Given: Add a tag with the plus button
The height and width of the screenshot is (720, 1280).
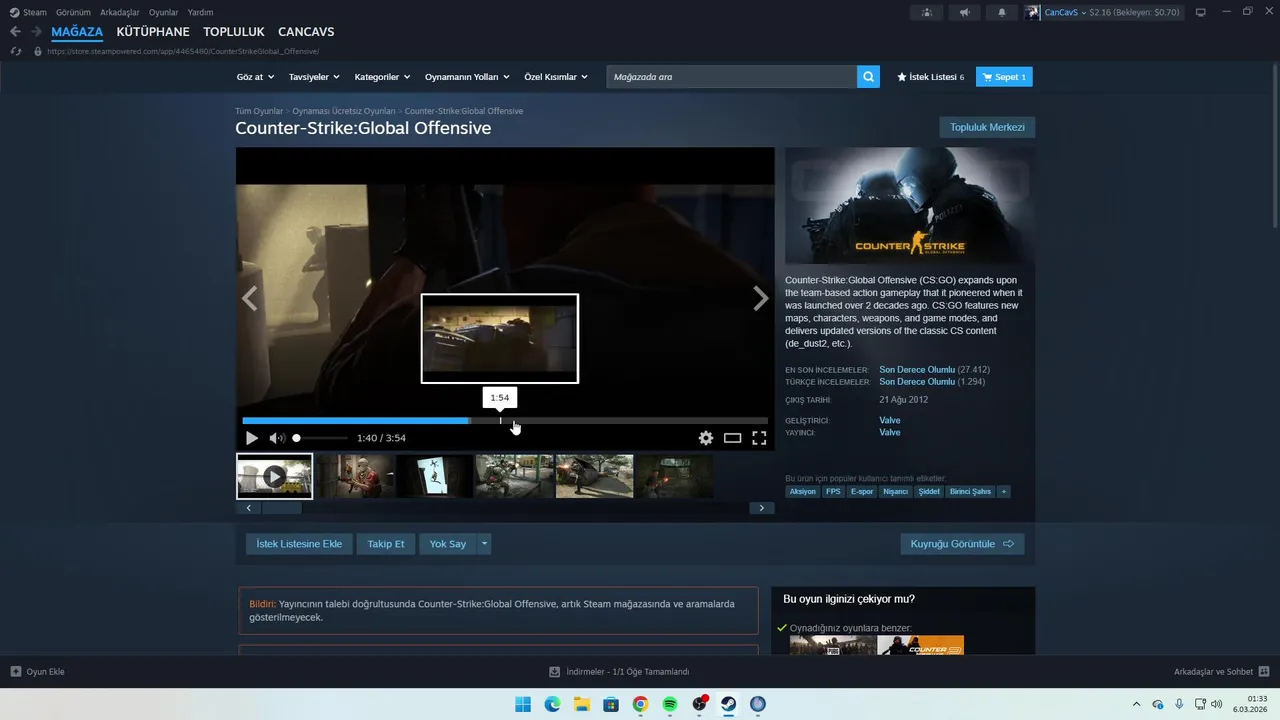Looking at the screenshot, I should point(1003,491).
